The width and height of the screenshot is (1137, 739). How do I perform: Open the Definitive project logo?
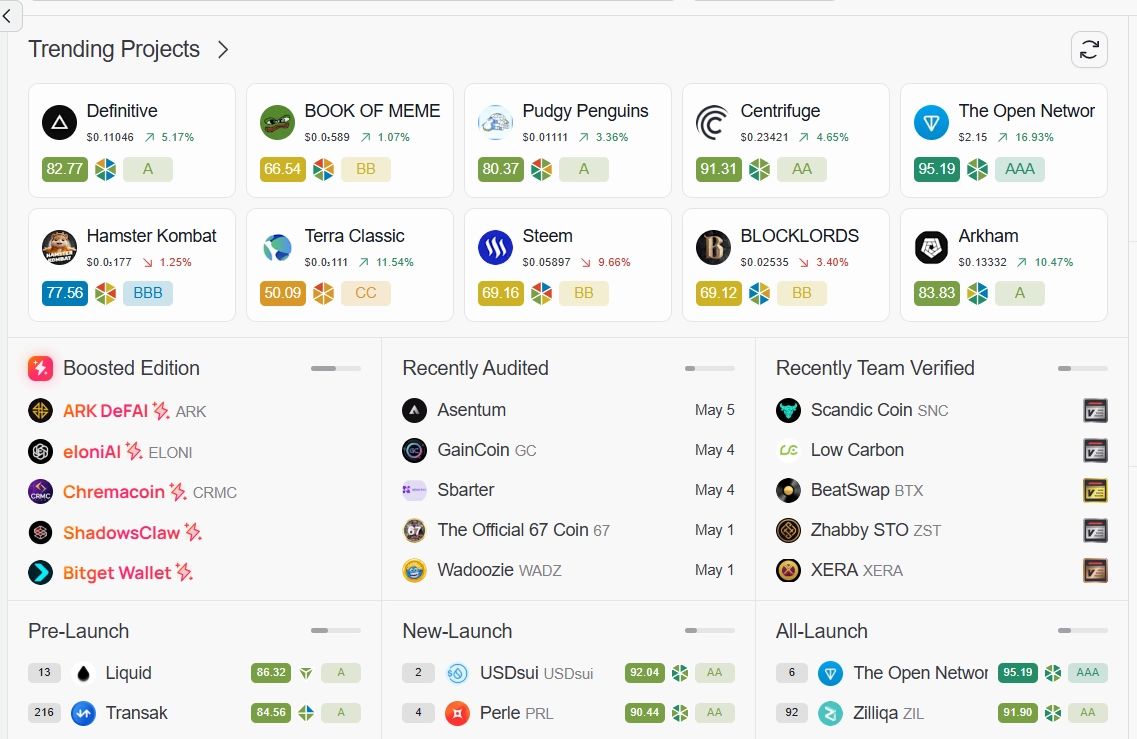(59, 123)
